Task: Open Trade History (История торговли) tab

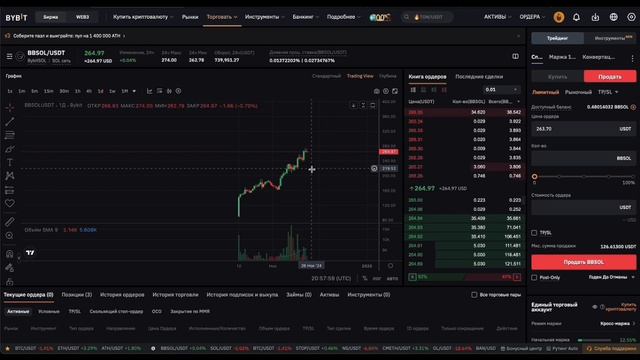Action: point(175,295)
